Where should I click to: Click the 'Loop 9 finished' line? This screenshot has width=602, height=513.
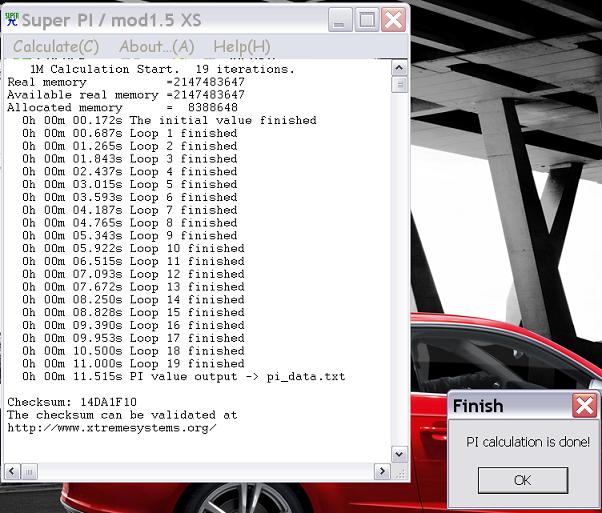click(129, 236)
